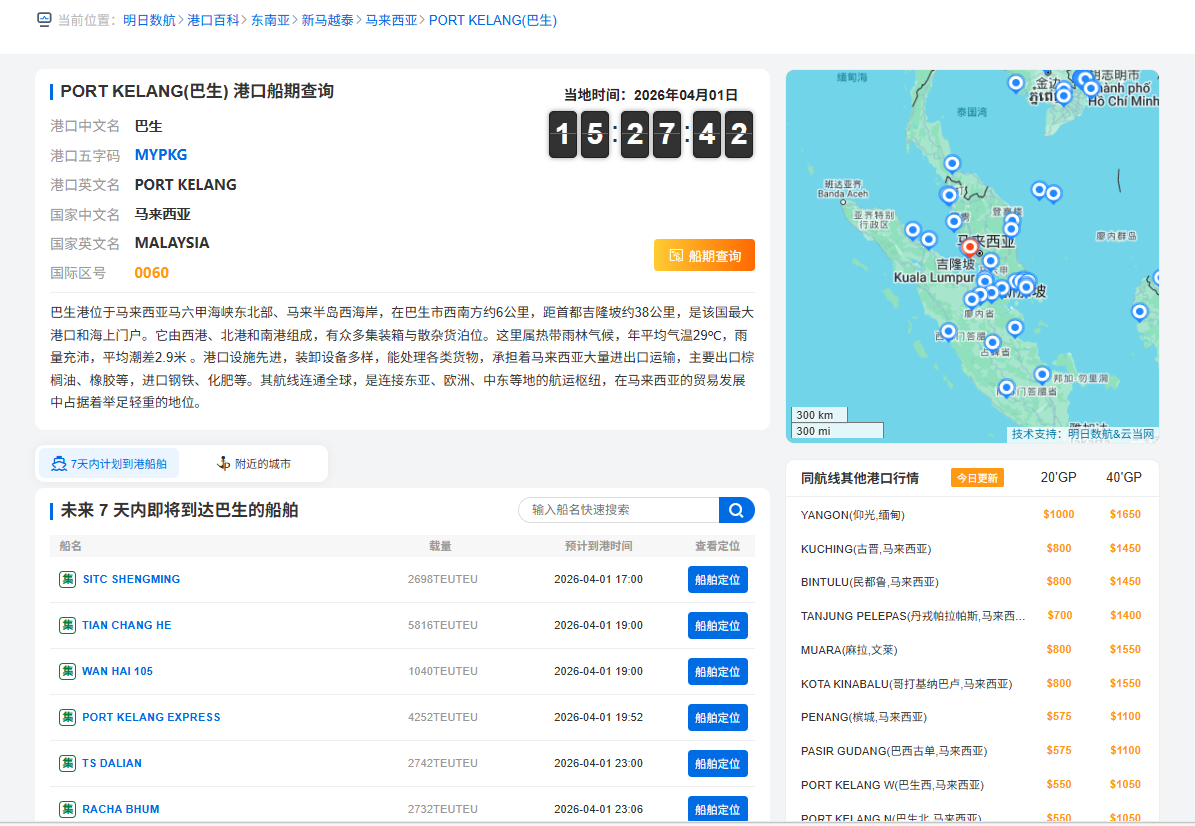
Task: Locate vessel RACHA BHUM with 船舶定位
Action: click(x=717, y=809)
